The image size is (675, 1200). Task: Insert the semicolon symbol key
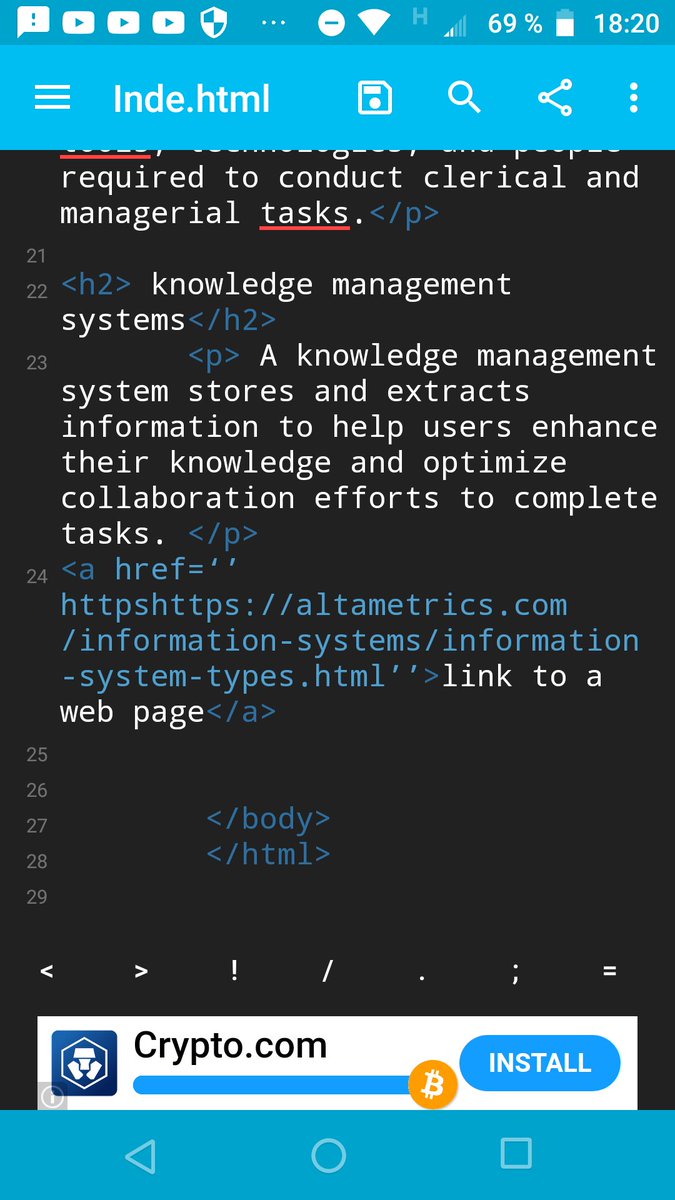pos(515,973)
